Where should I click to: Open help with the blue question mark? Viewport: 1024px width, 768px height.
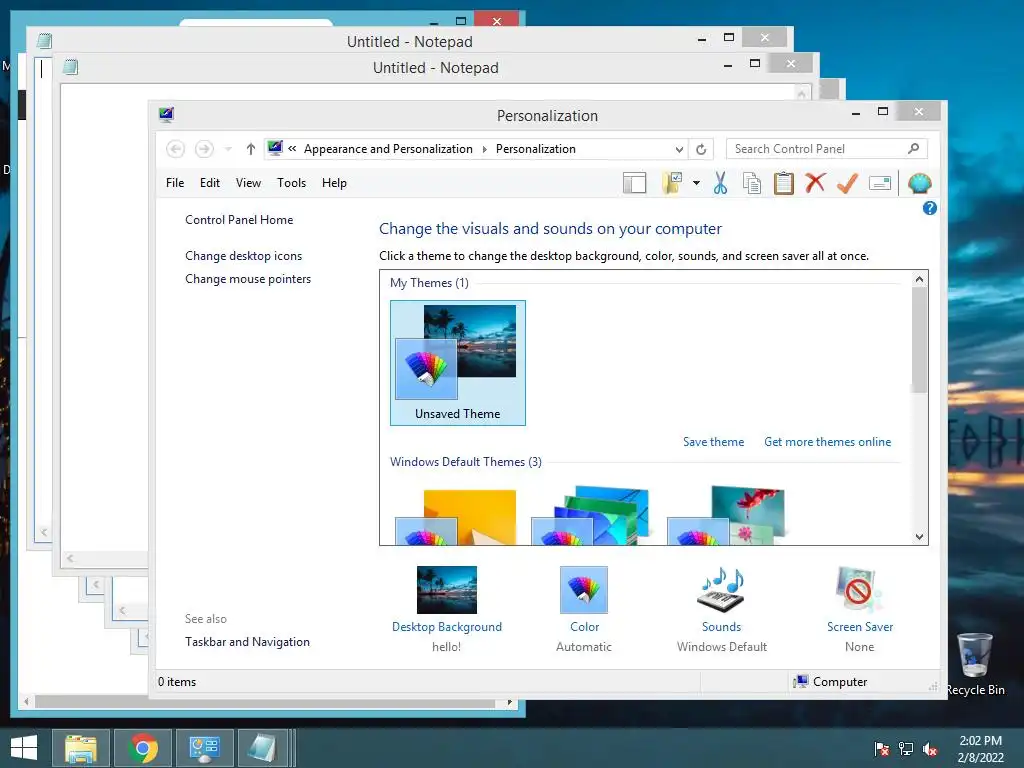(x=929, y=208)
